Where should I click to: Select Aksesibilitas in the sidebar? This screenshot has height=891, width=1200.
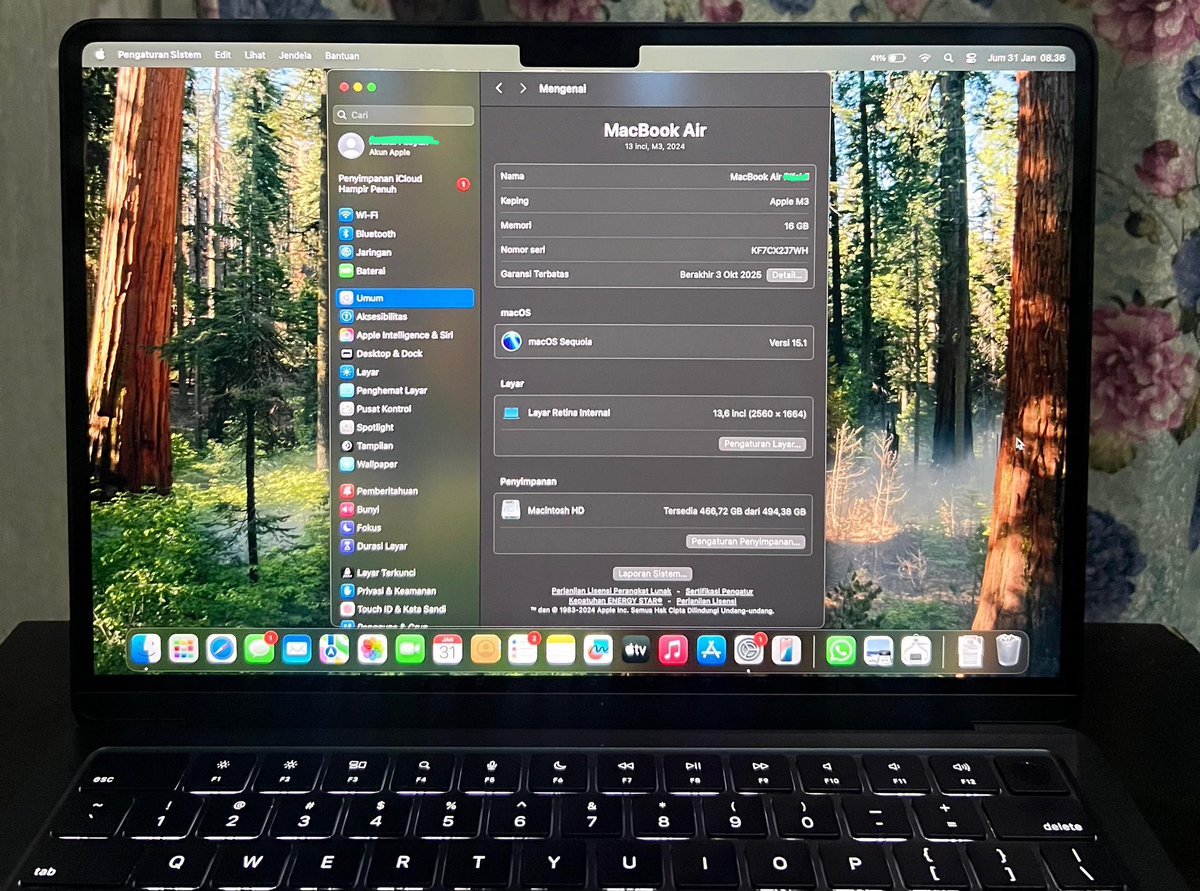click(x=404, y=317)
